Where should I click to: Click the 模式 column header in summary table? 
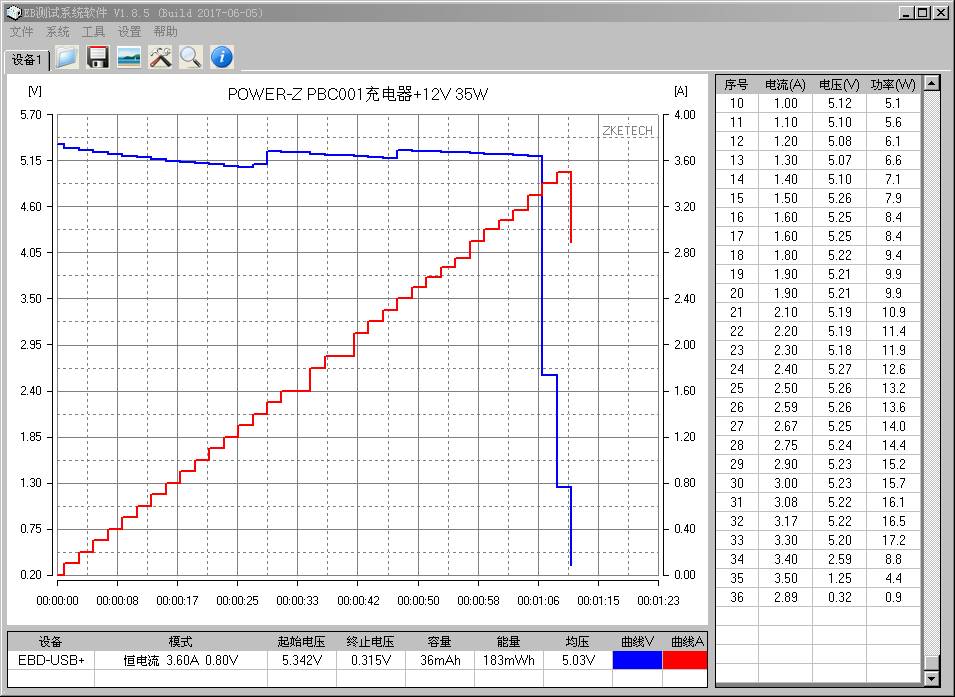click(x=180, y=642)
